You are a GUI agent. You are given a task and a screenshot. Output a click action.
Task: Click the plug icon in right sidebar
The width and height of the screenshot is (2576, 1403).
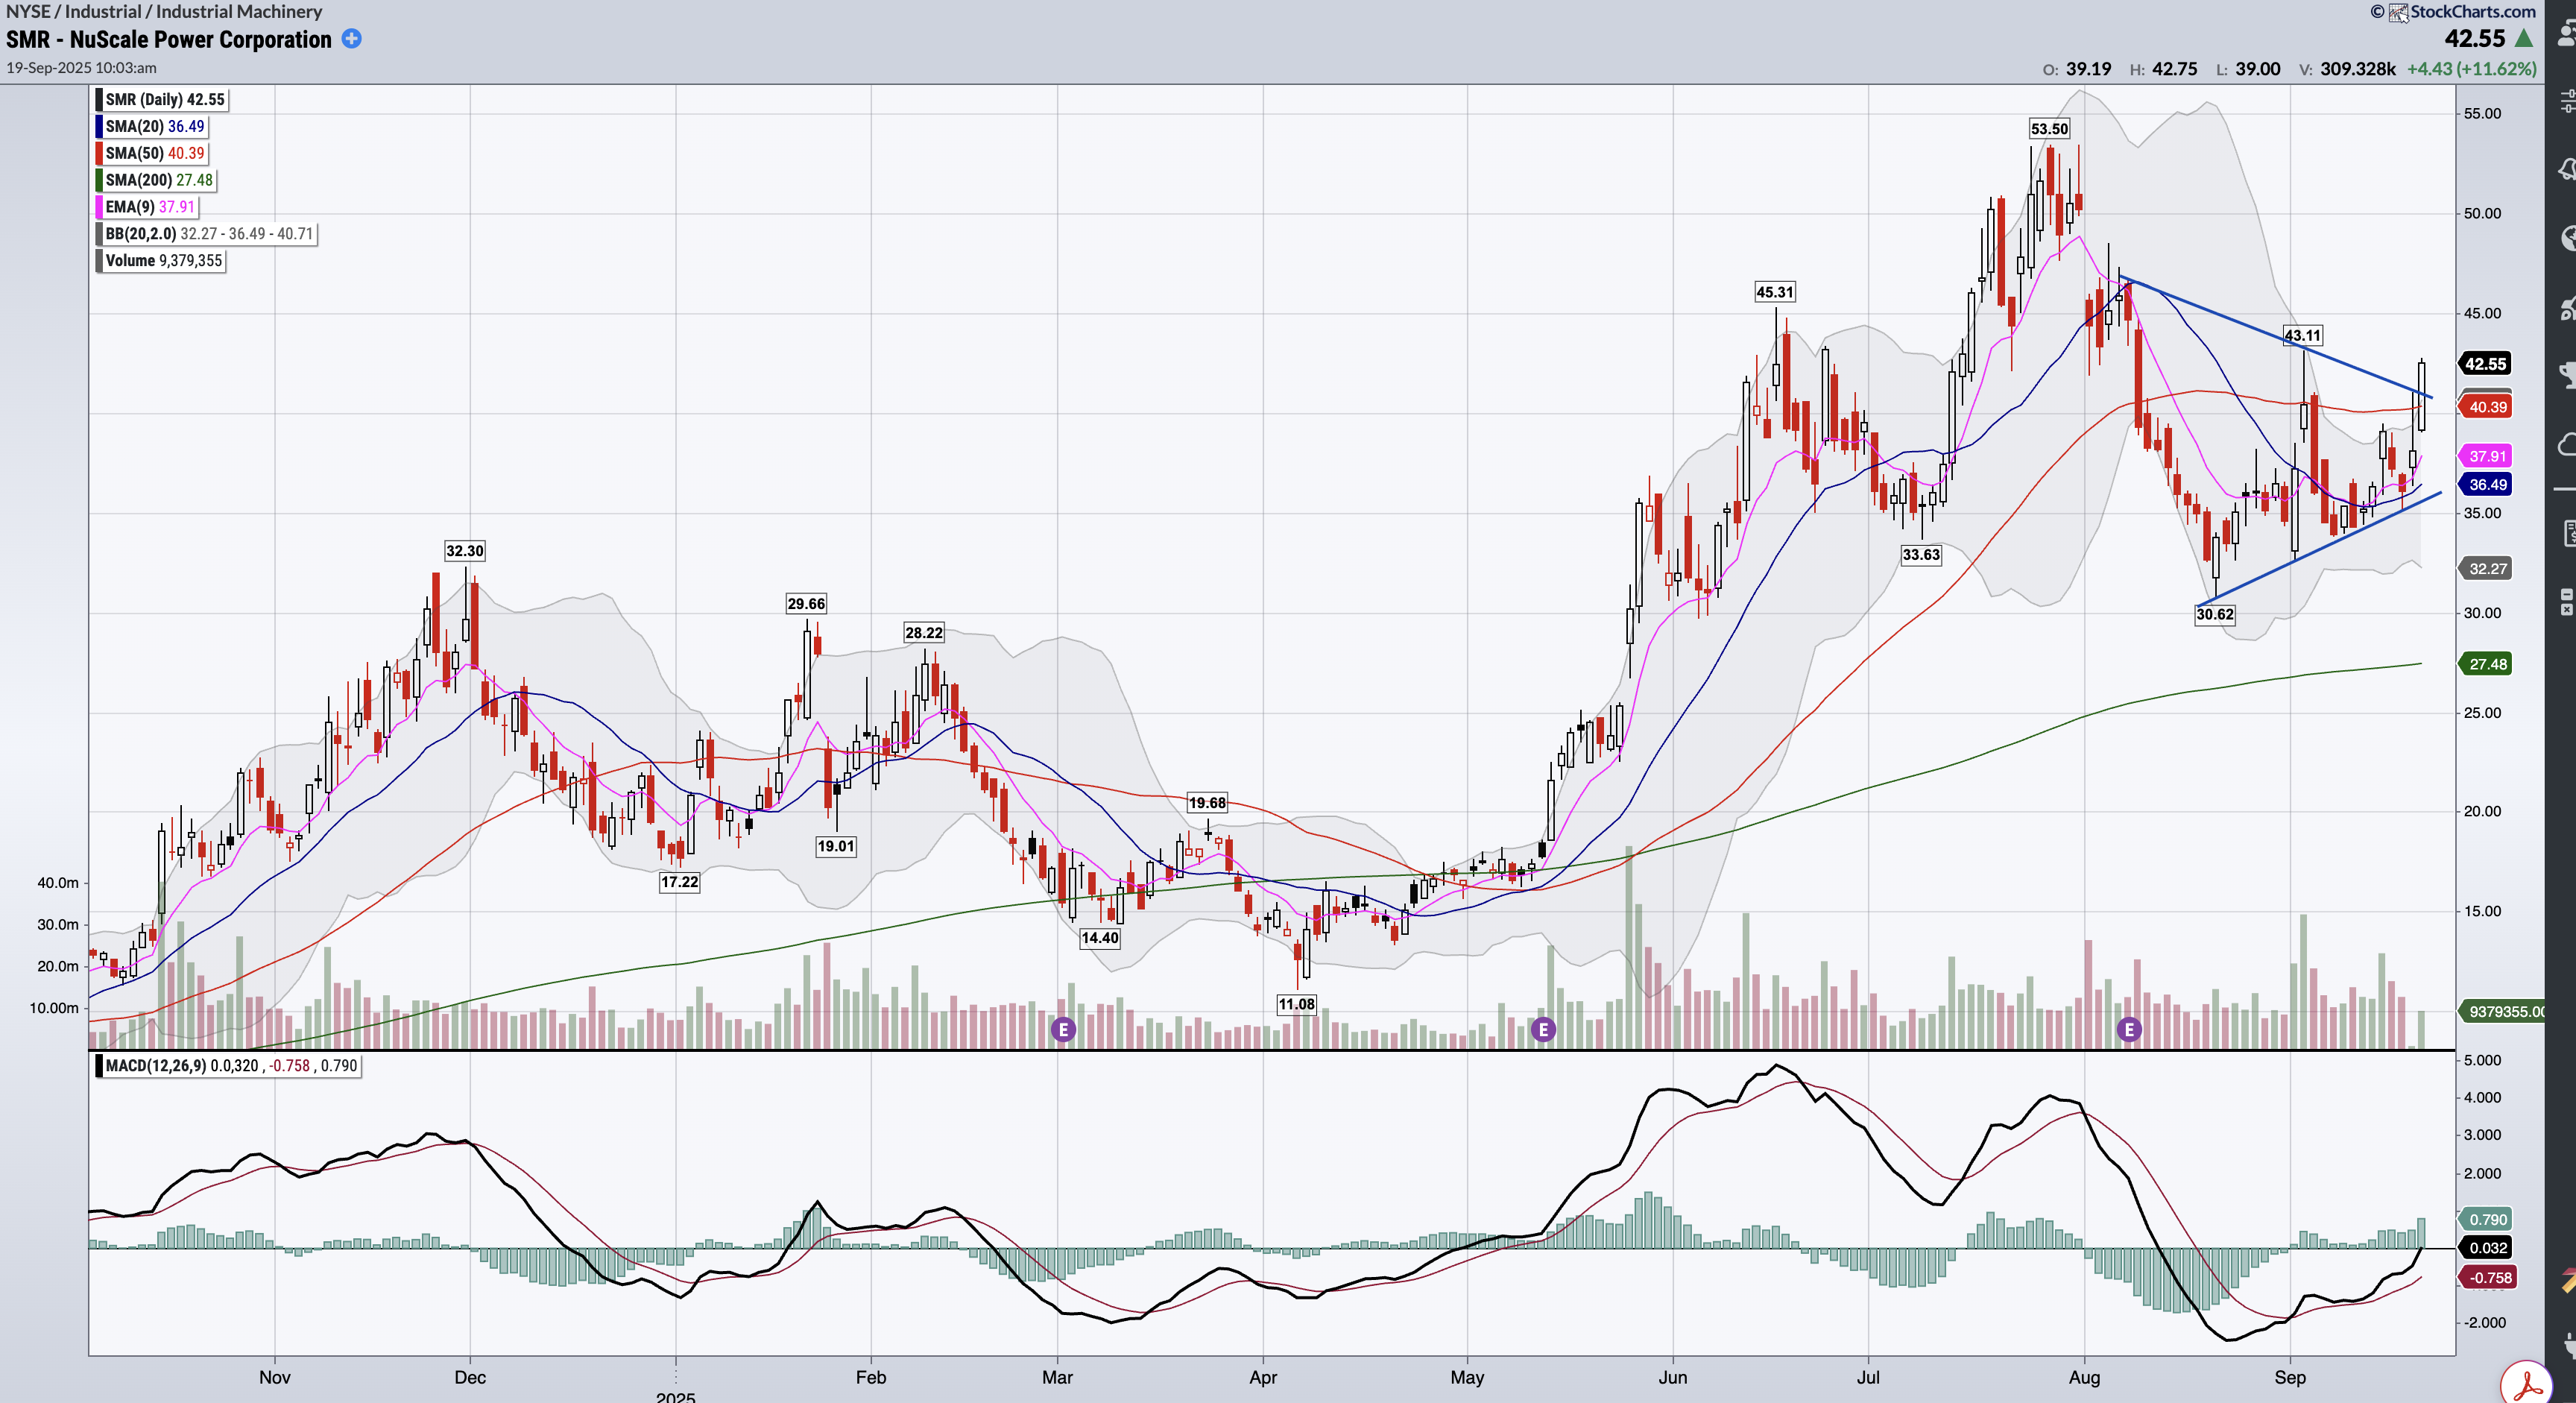pos(2569,1345)
